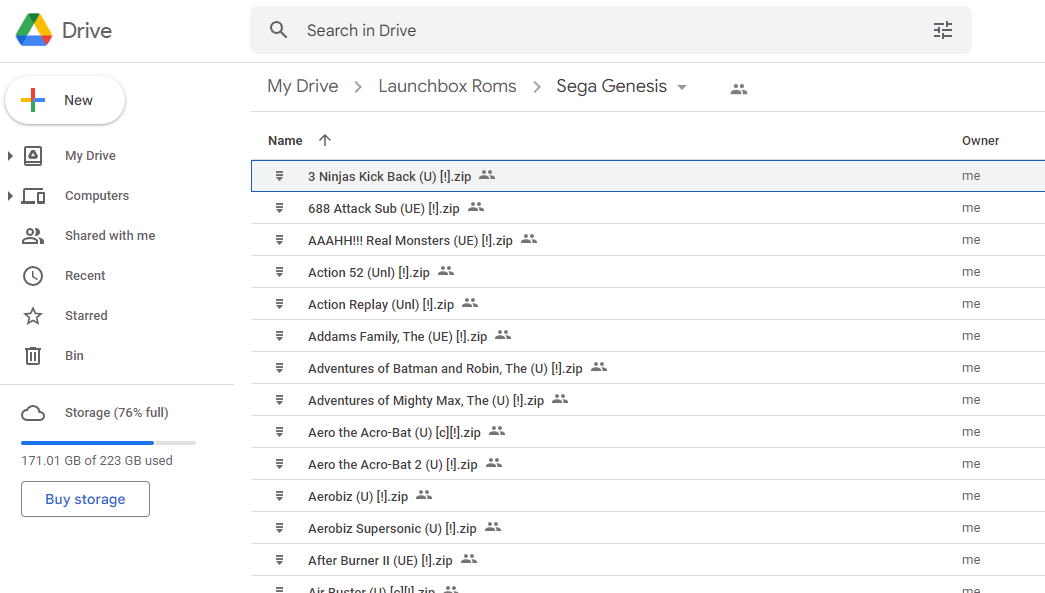Select Addams Family, The (UE) [!].zip

[x=397, y=336]
